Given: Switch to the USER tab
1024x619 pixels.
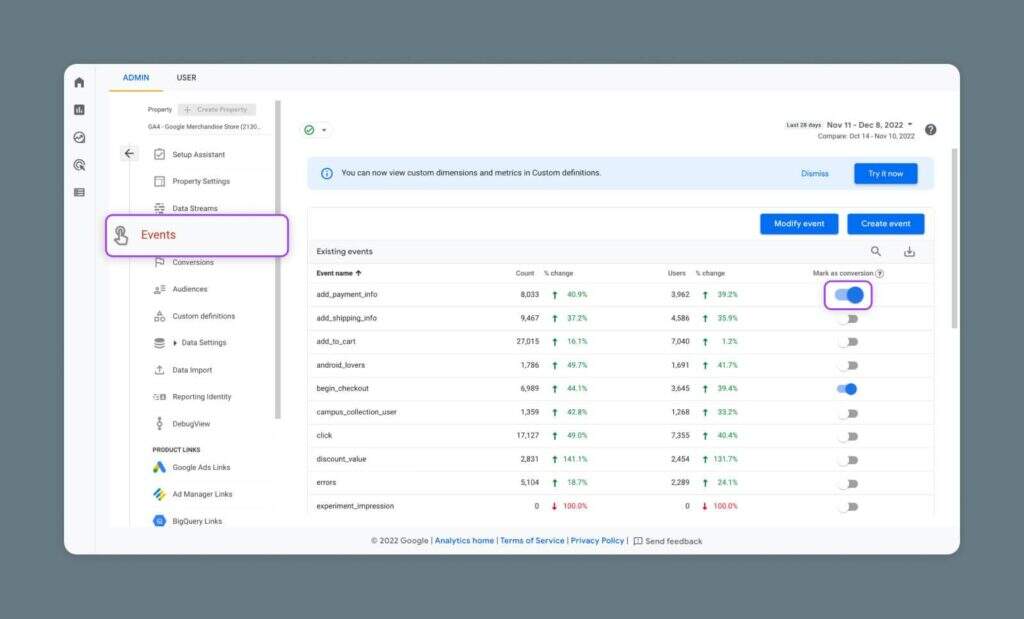Looking at the screenshot, I should click(186, 78).
